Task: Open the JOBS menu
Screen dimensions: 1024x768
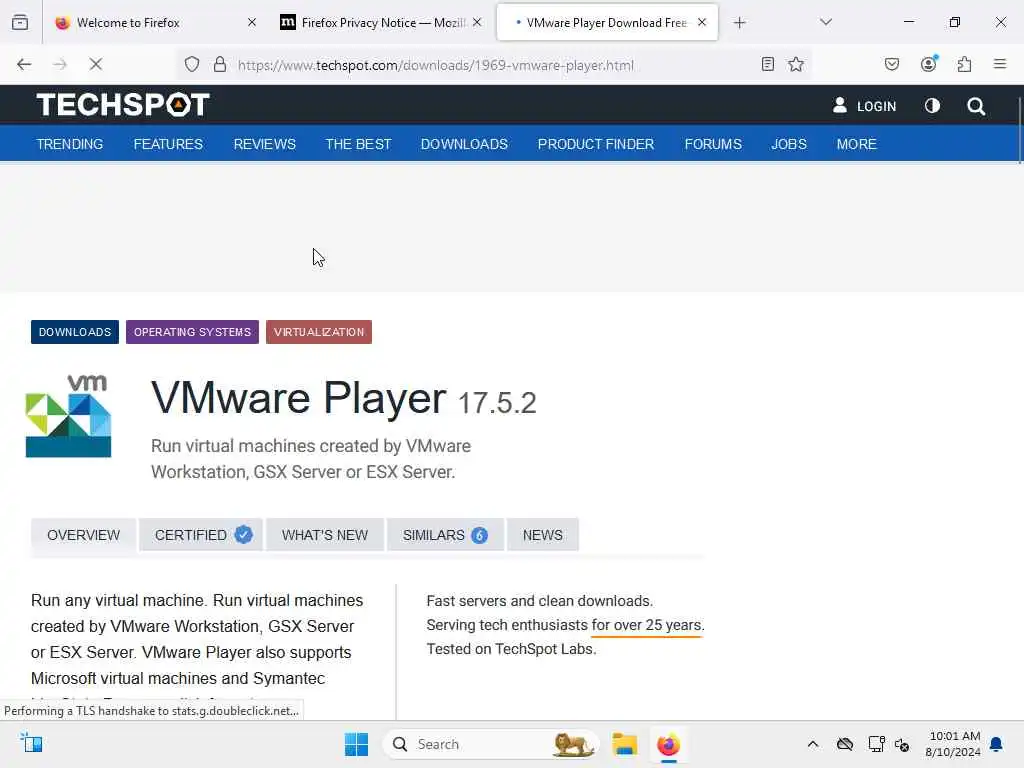Action: [x=789, y=144]
